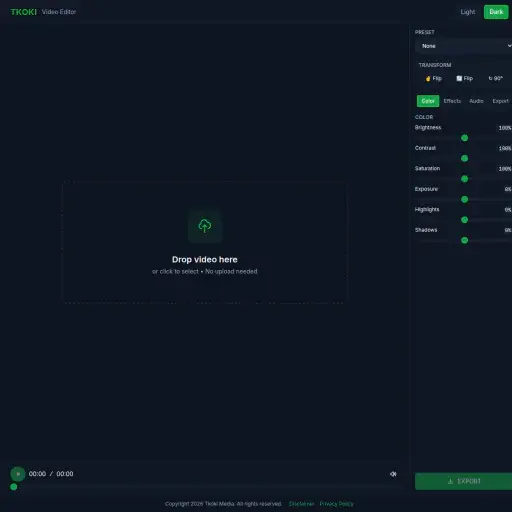
Task: Open the Privacy Policy link
Action: 336,504
